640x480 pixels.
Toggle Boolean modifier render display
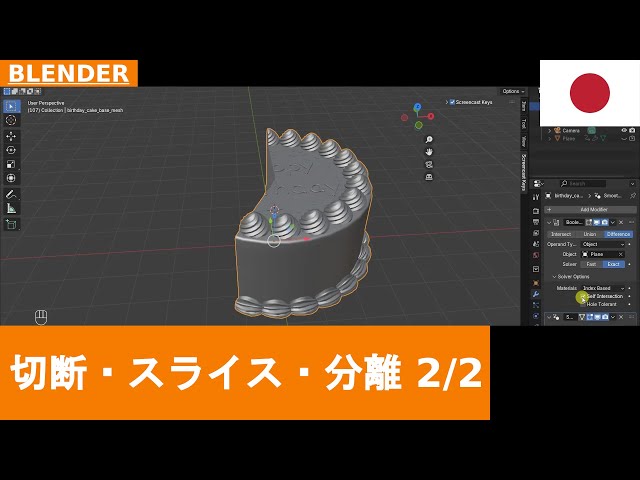[605, 222]
